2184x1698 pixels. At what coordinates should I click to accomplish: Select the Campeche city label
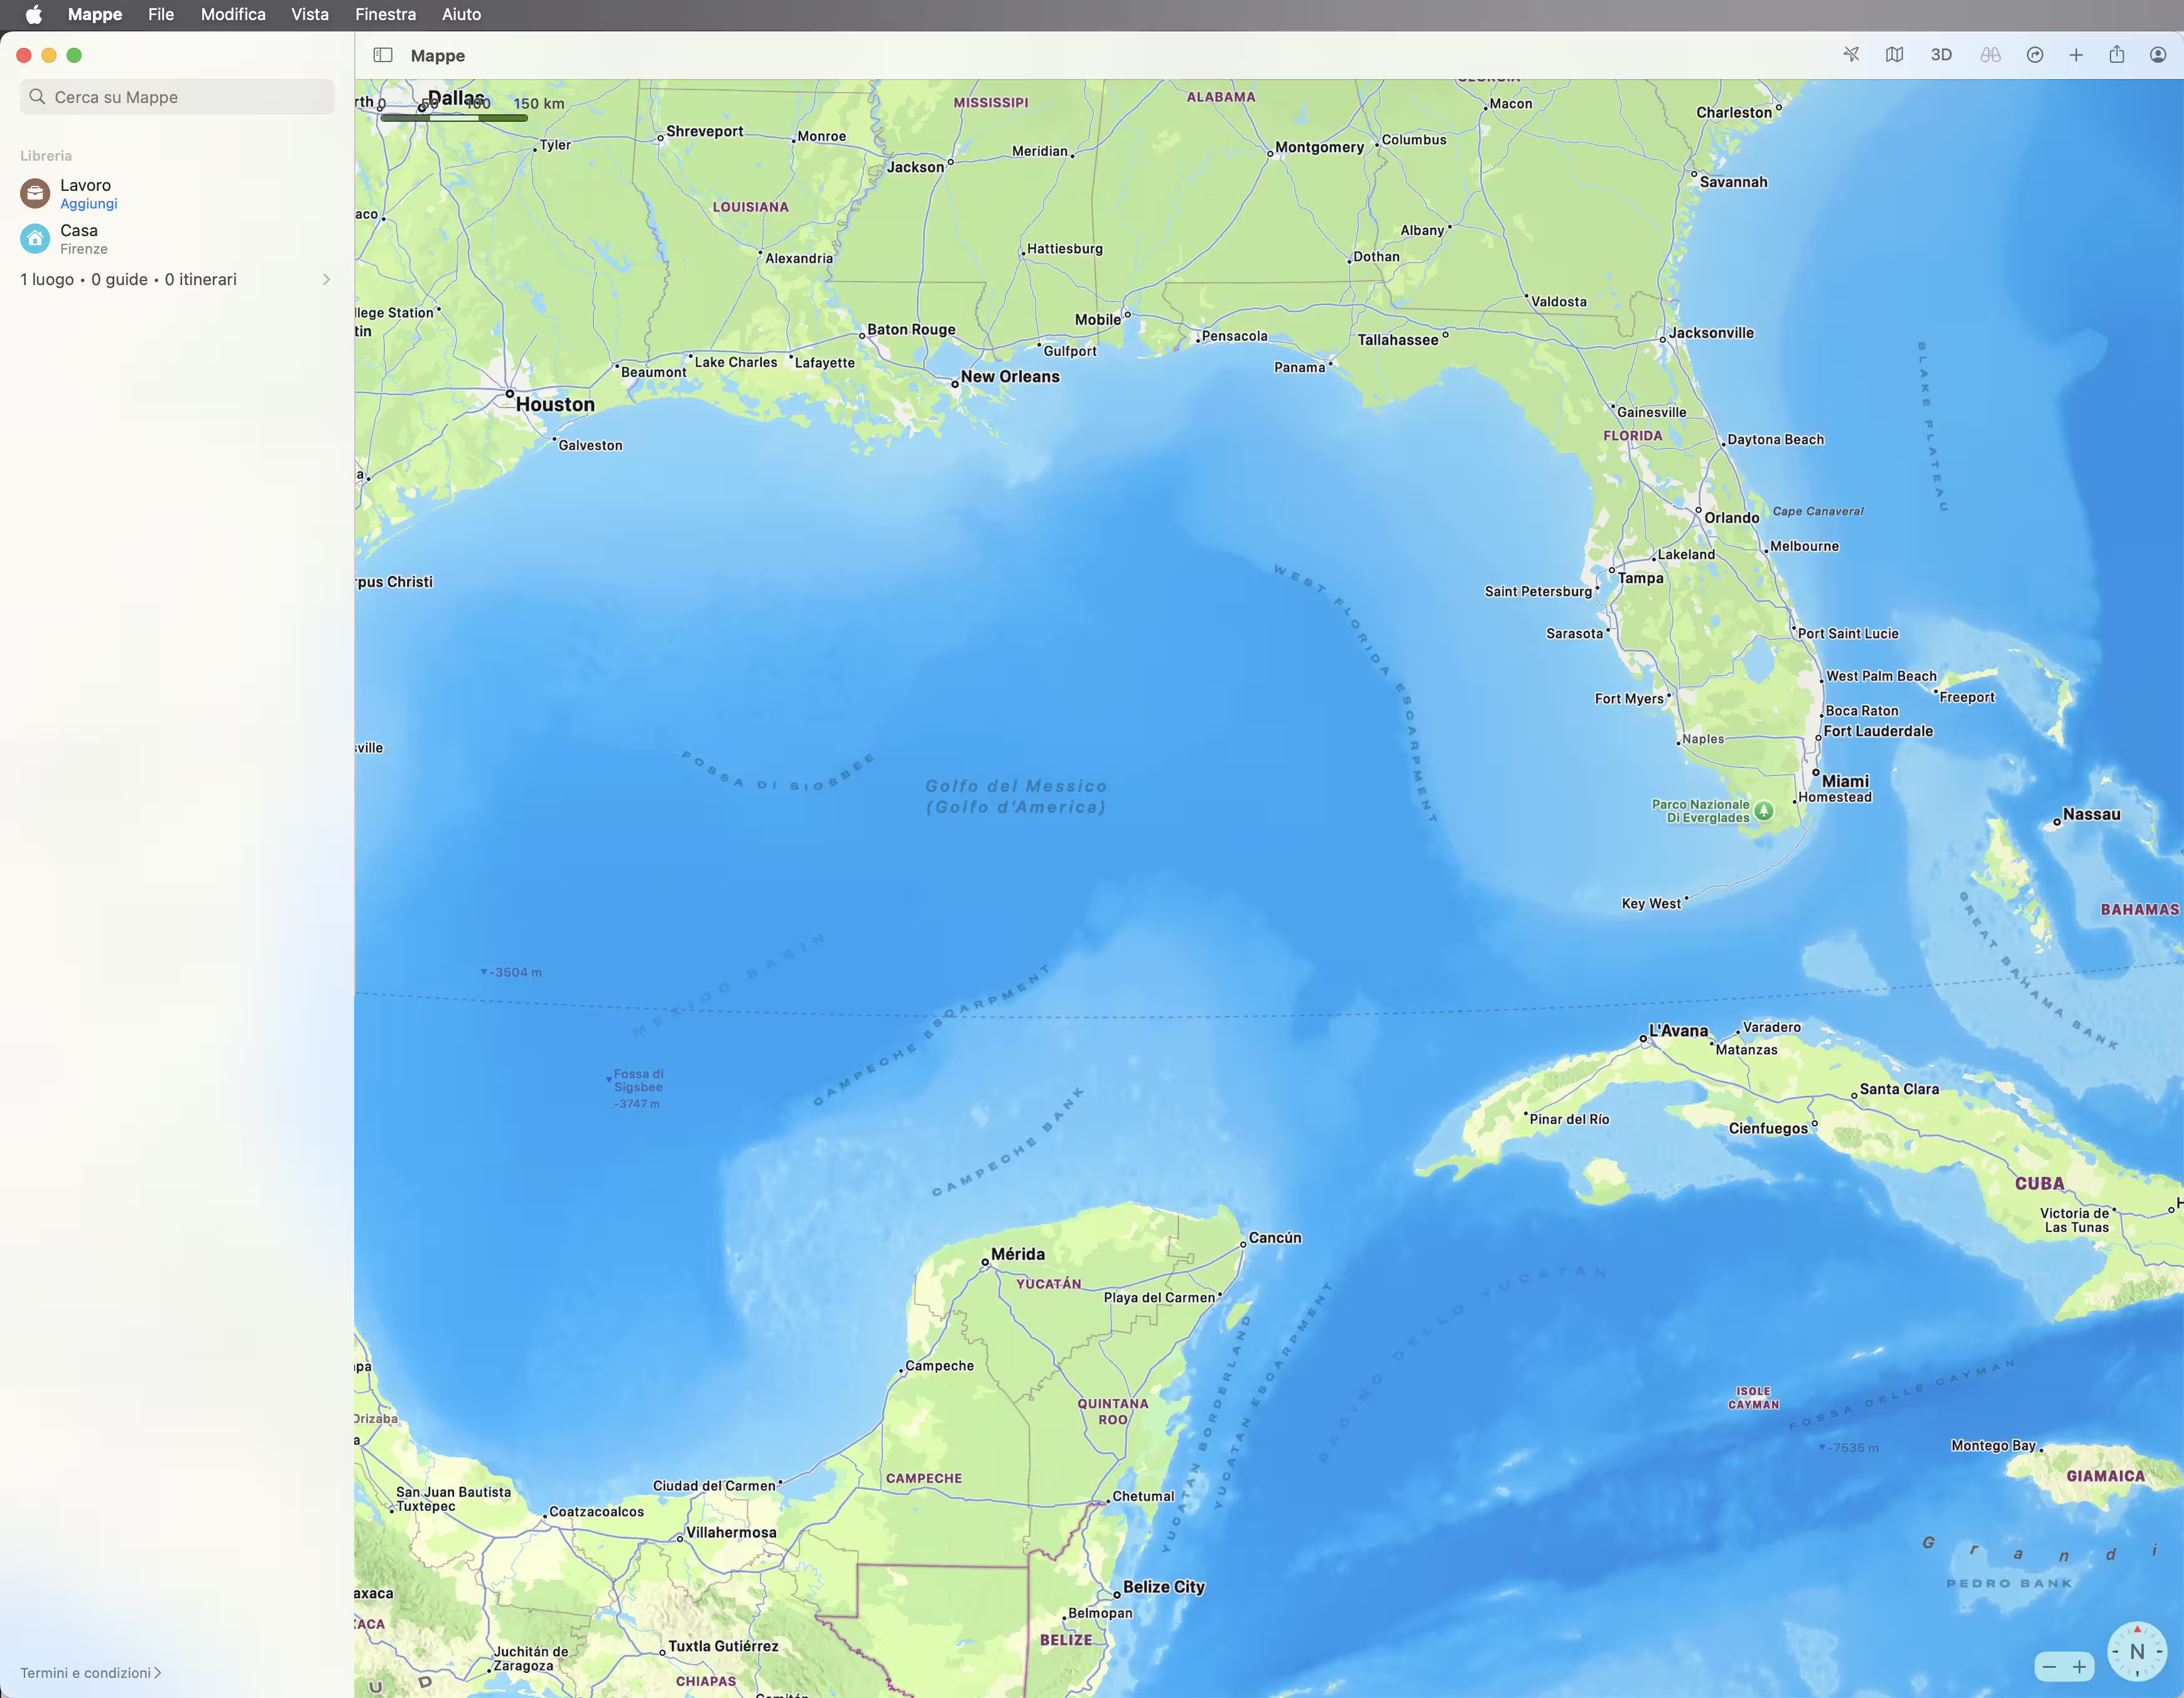click(x=939, y=1366)
